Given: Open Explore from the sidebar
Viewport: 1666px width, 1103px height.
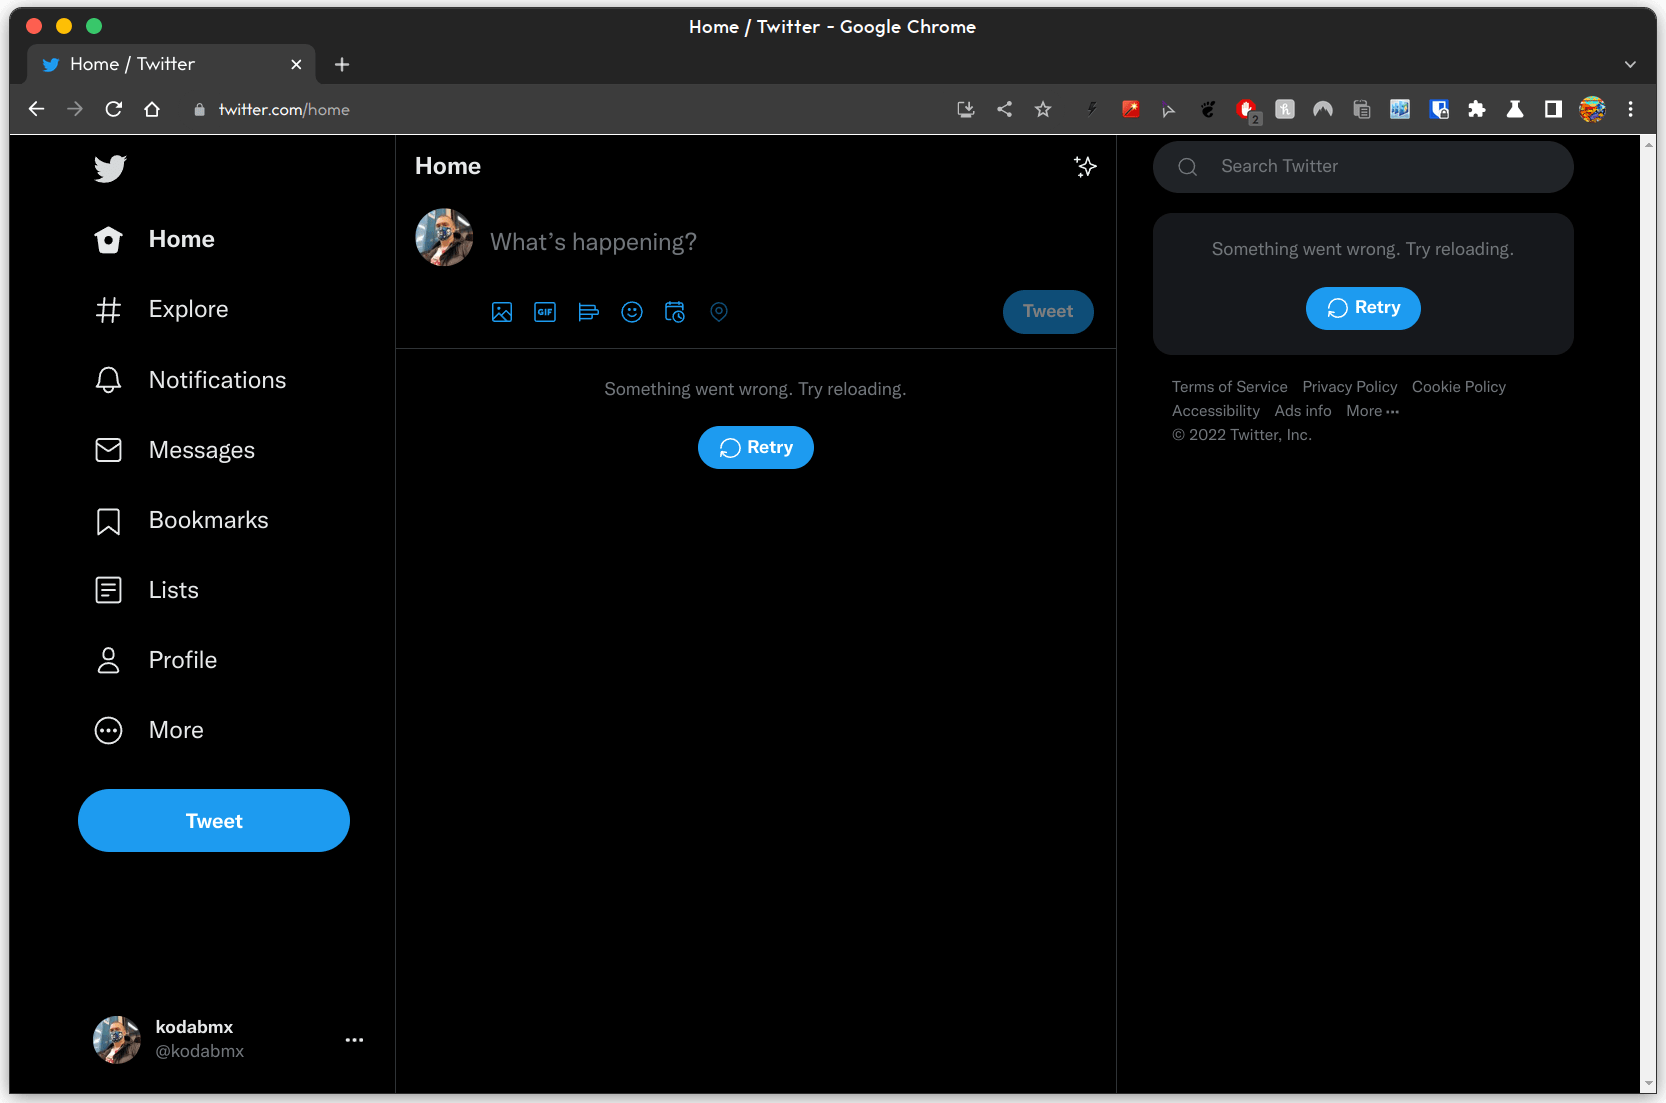Looking at the screenshot, I should 161,310.
